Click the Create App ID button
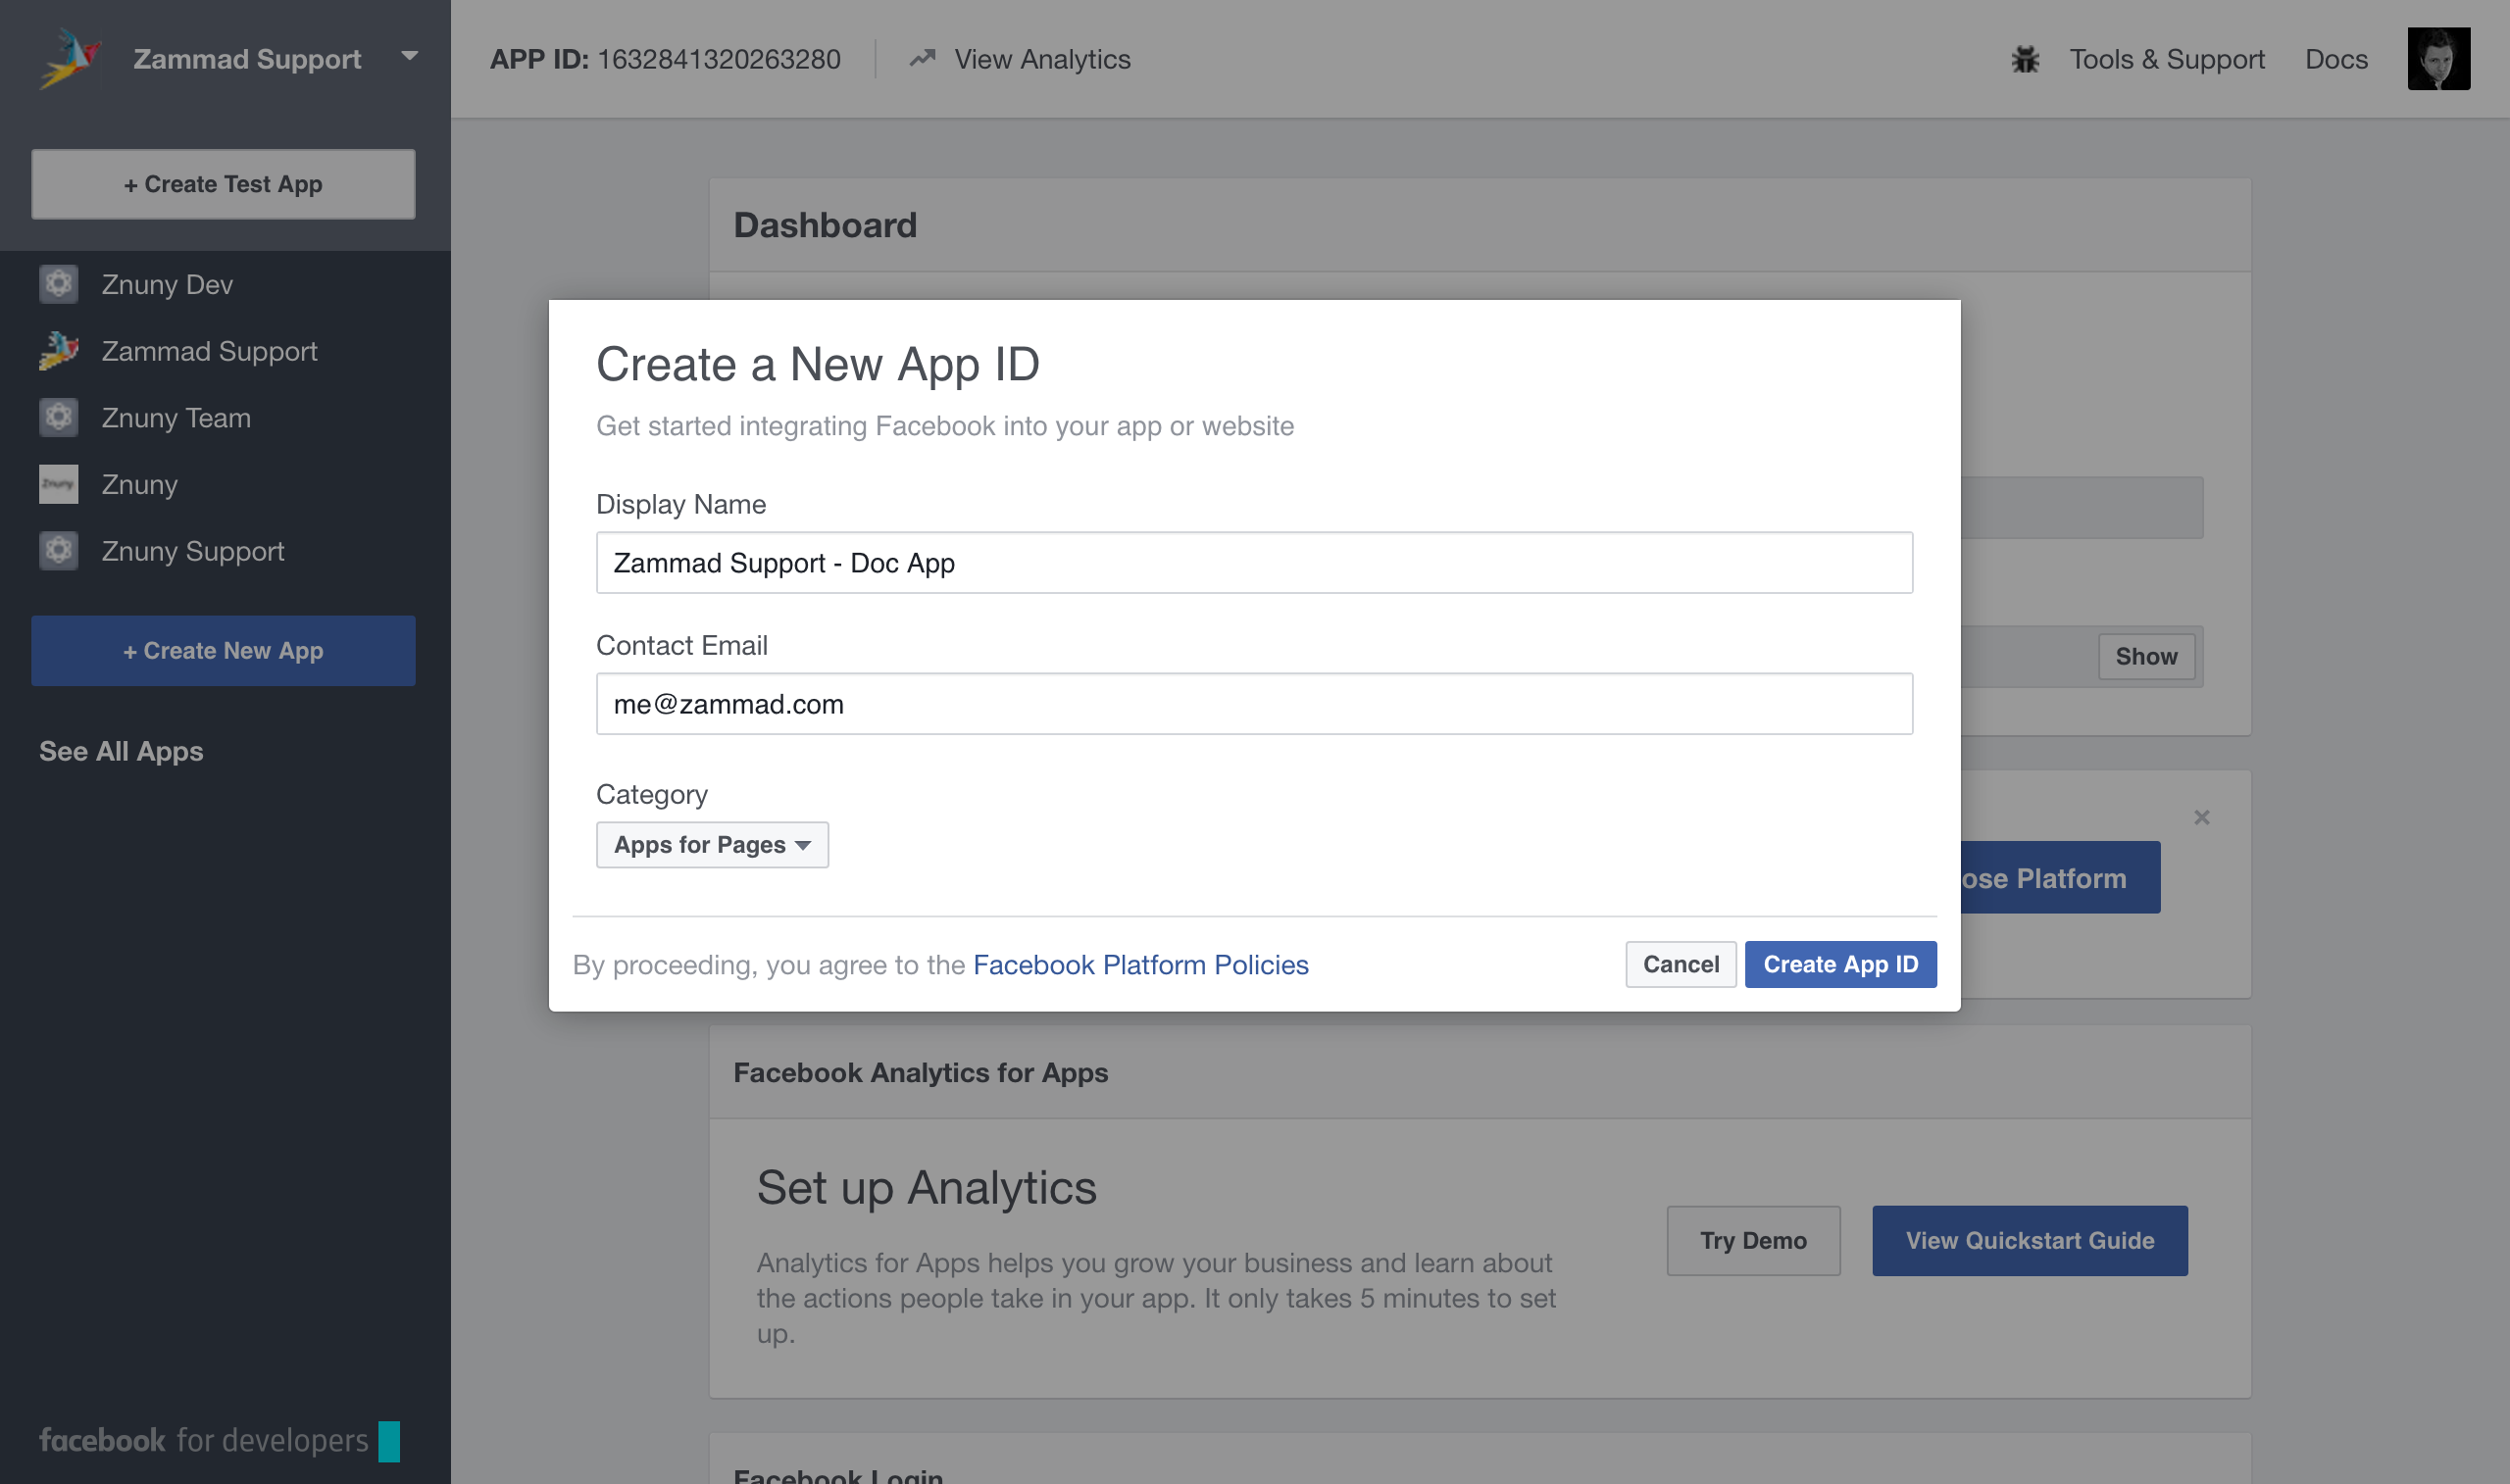The width and height of the screenshot is (2510, 1484). pos(1840,964)
